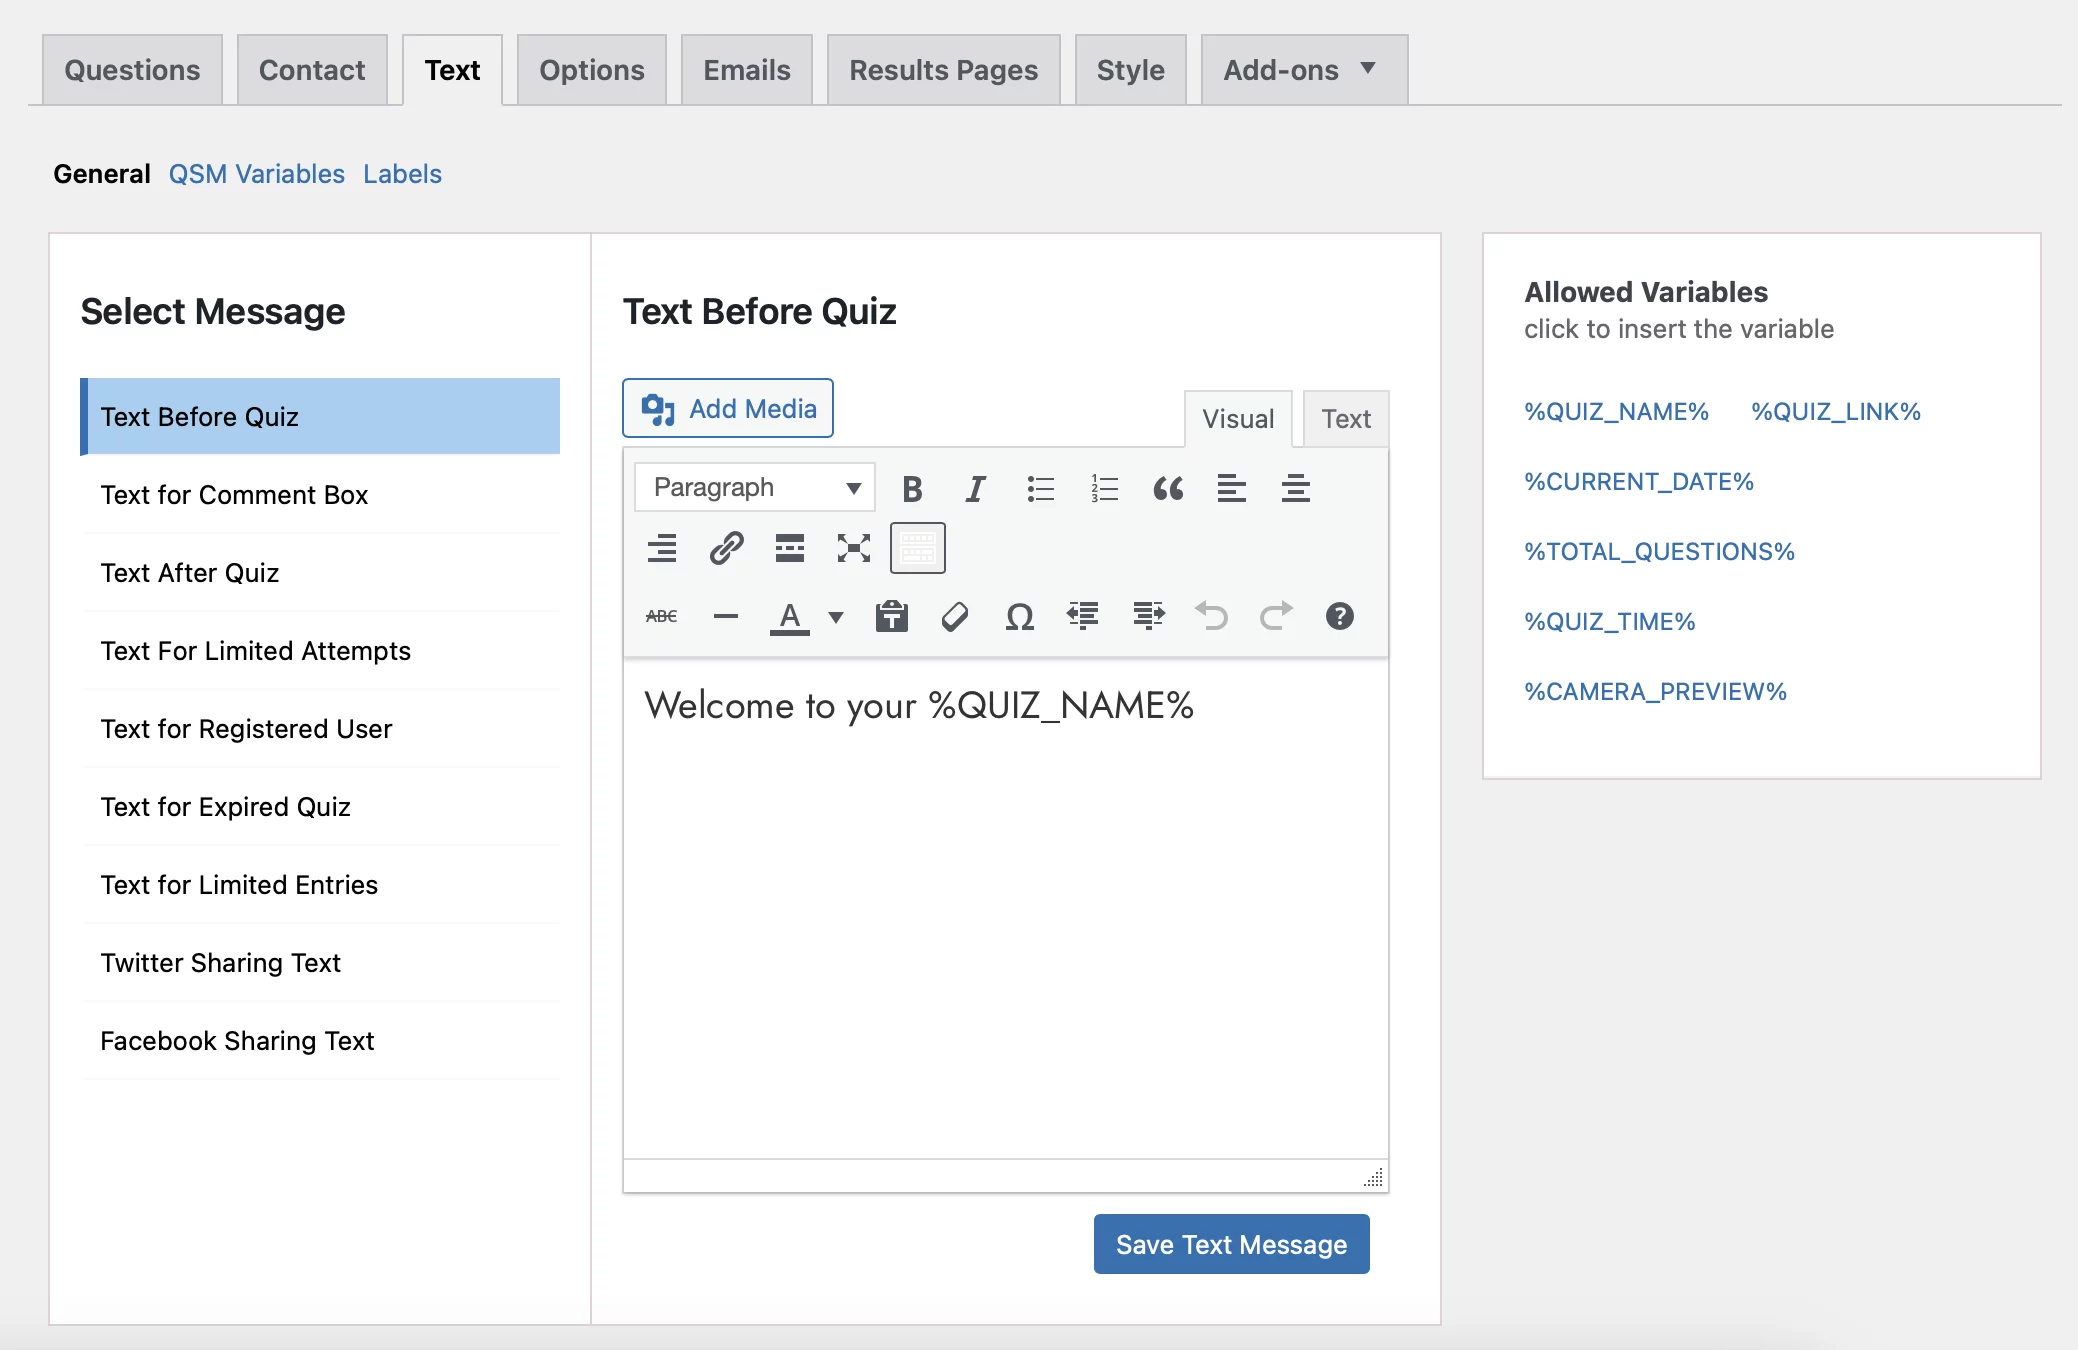Insert special character Omega icon
The width and height of the screenshot is (2078, 1350).
click(x=1019, y=616)
